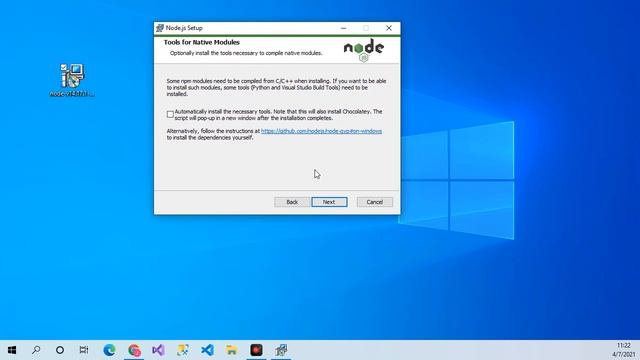Switch to the red recorder app on taskbar
Image resolution: width=640 pixels, height=360 pixels.
(x=256, y=350)
